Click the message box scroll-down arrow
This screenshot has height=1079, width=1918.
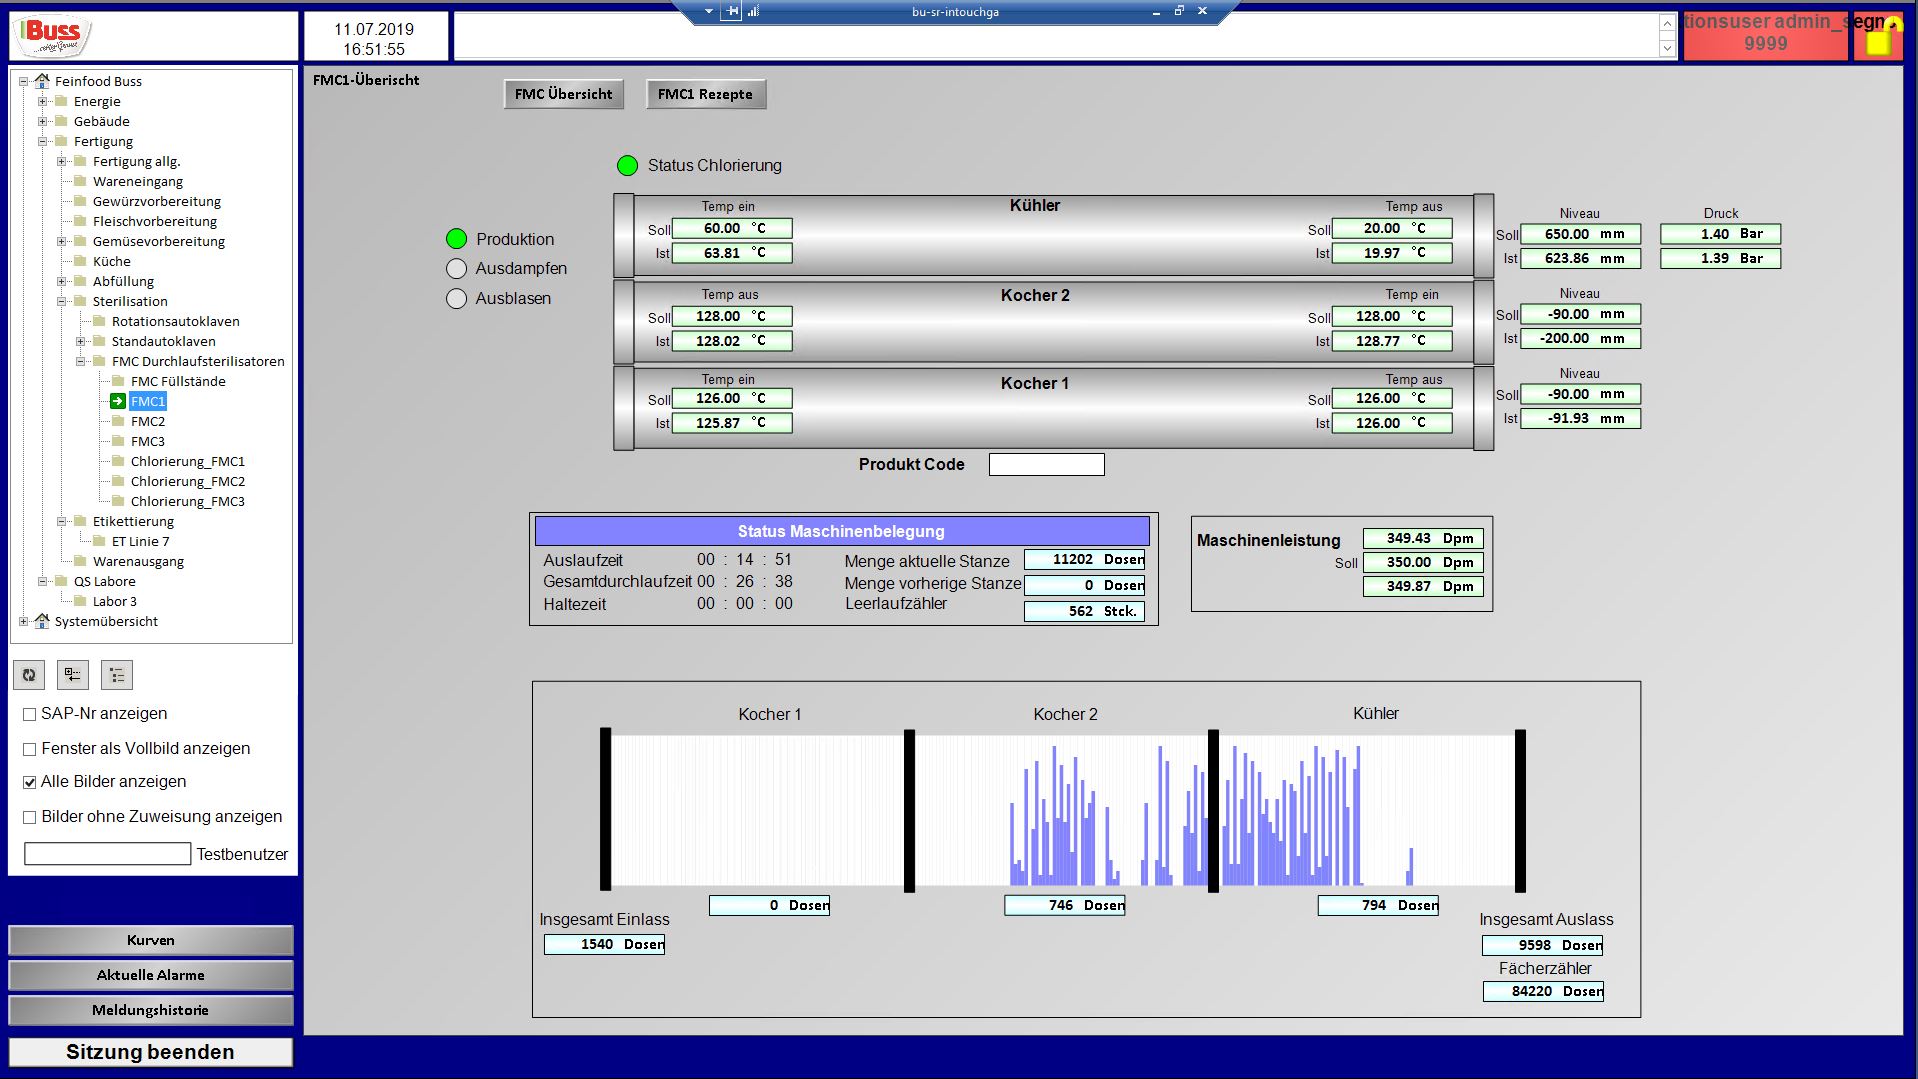1666,48
